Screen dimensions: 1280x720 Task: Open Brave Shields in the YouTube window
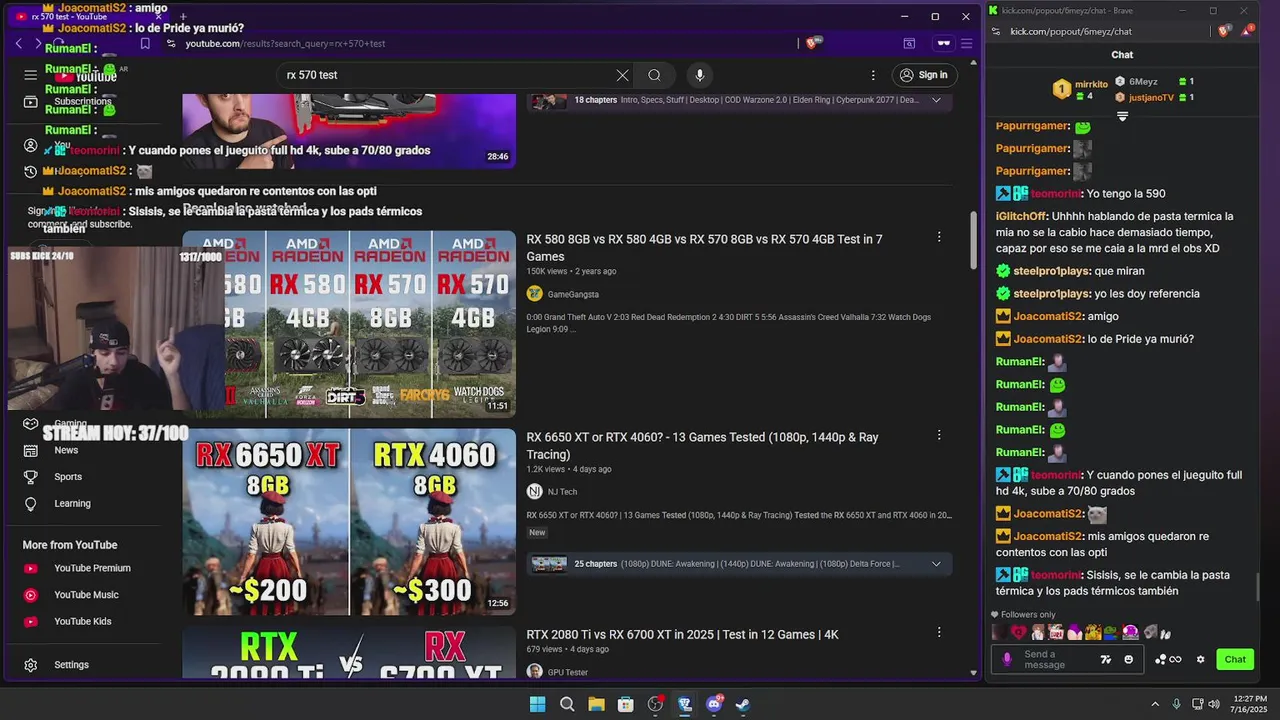[x=815, y=43]
